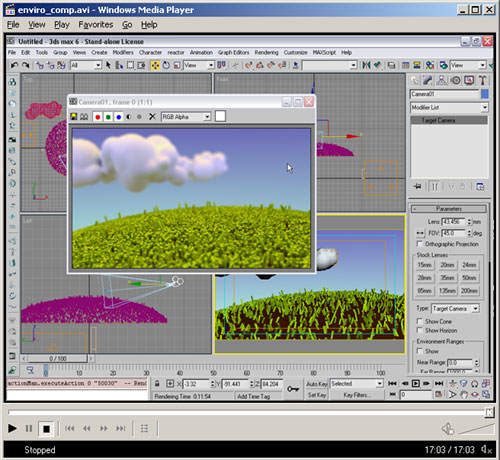
Task: Toggle the Auto Key button
Action: [317, 384]
